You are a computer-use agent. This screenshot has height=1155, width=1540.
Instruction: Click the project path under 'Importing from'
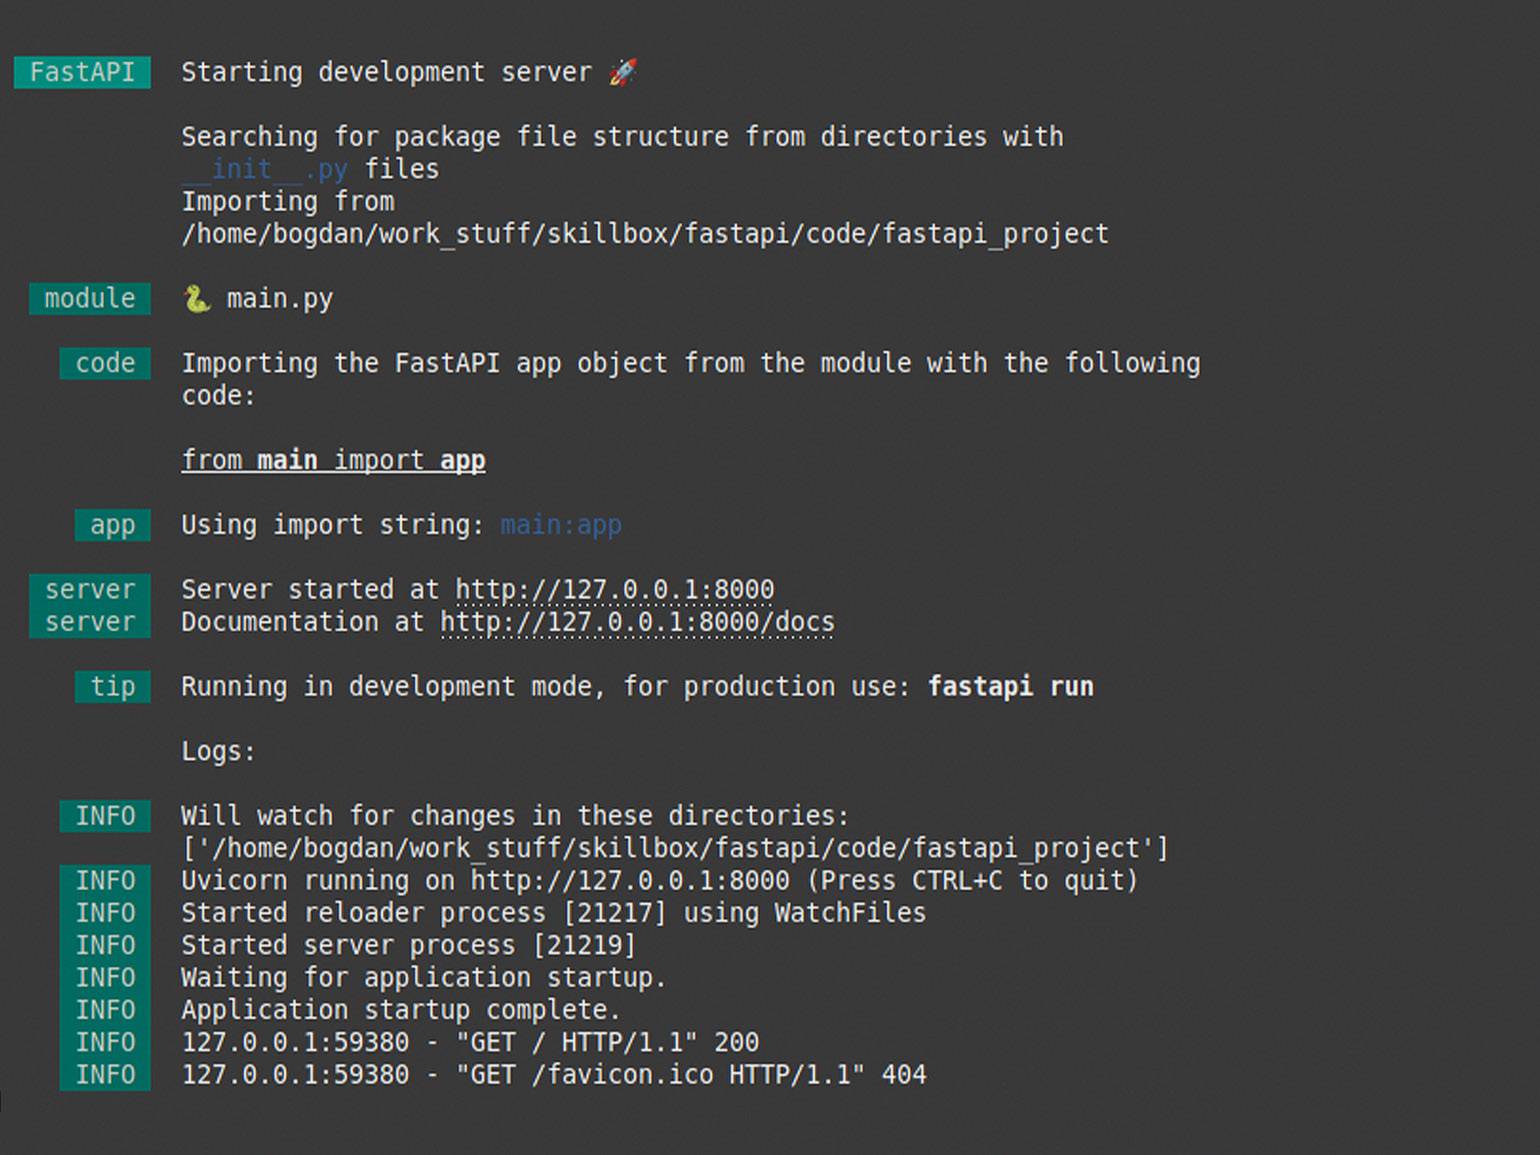(645, 234)
